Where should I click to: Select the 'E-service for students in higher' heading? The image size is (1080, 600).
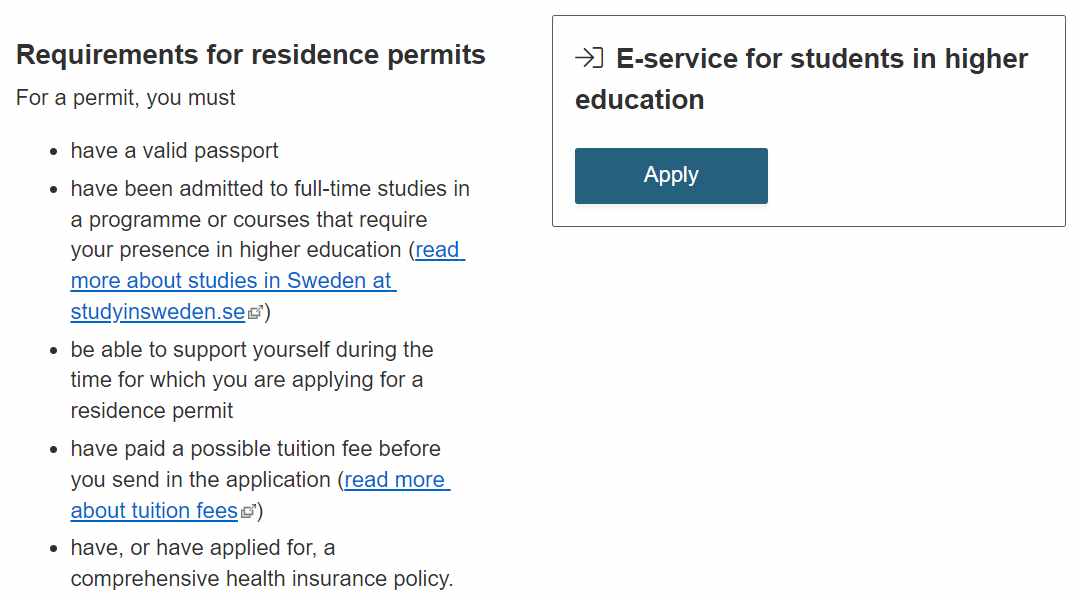pos(822,59)
